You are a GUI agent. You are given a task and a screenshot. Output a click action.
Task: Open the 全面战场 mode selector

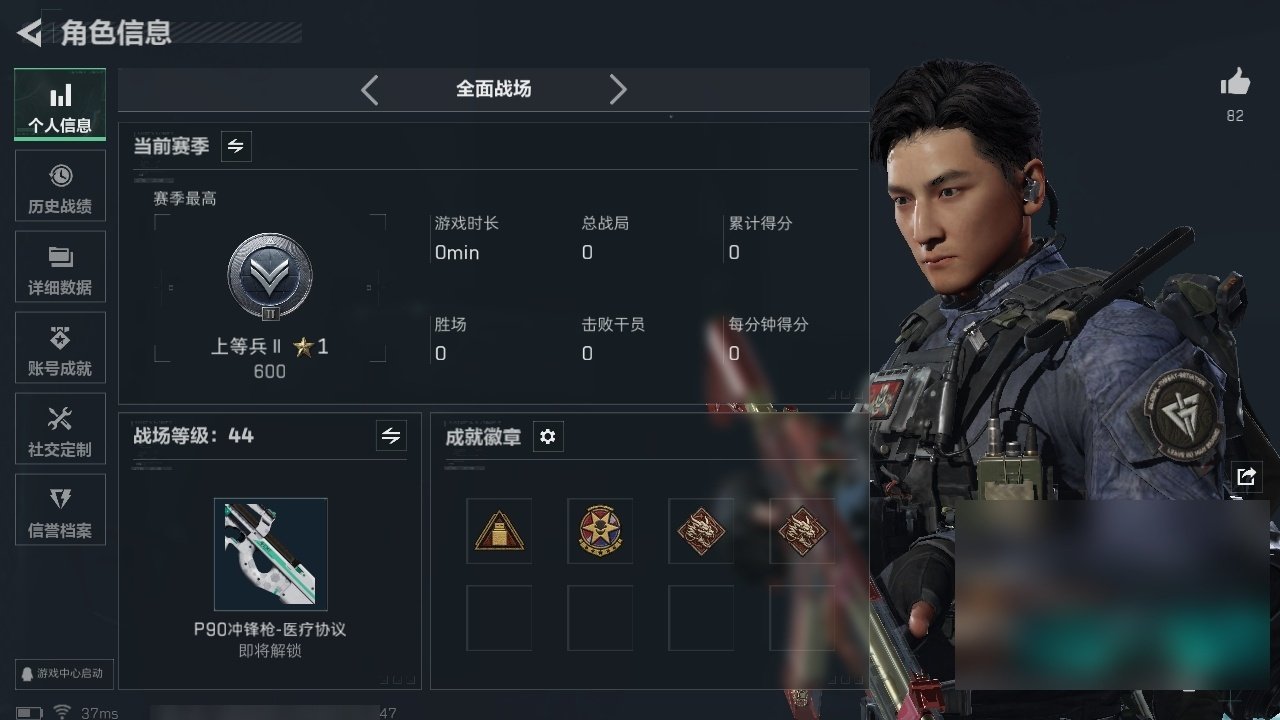click(494, 89)
